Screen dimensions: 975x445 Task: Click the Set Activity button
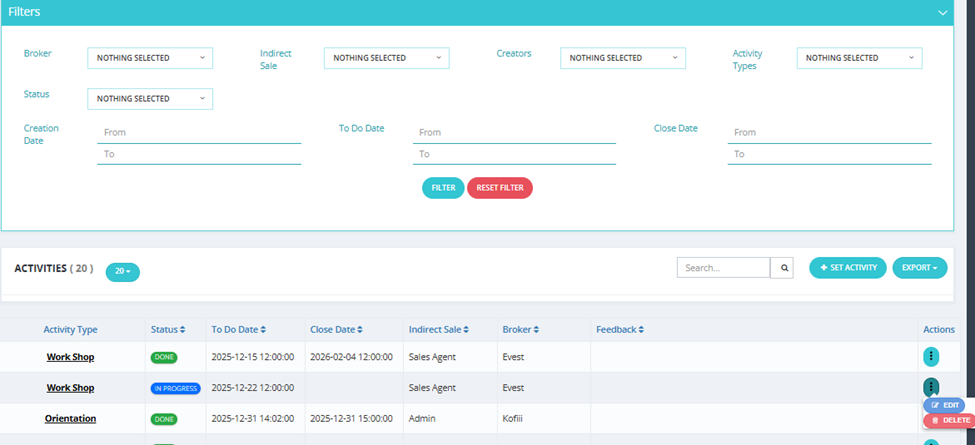click(x=848, y=268)
